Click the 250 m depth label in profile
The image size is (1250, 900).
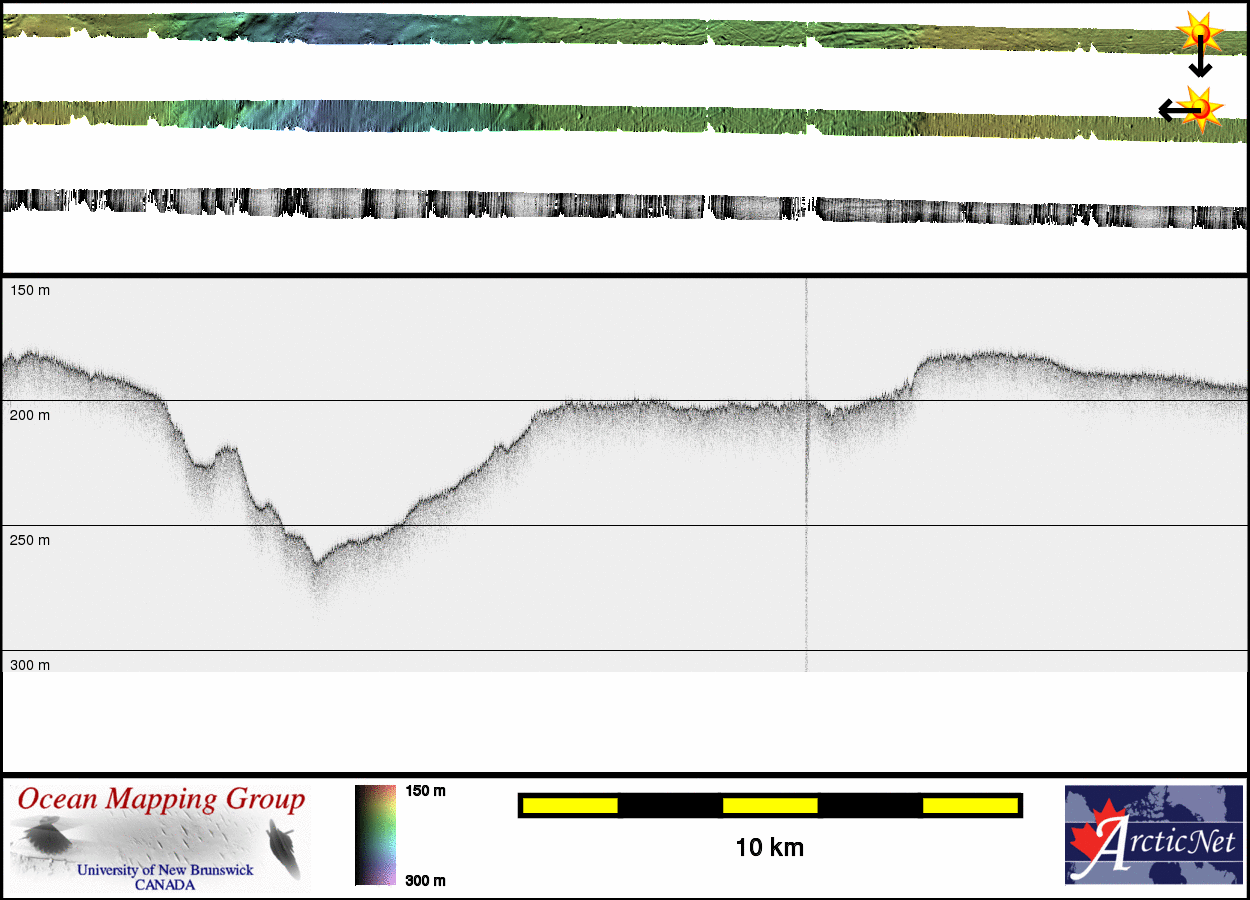pyautogui.click(x=30, y=540)
